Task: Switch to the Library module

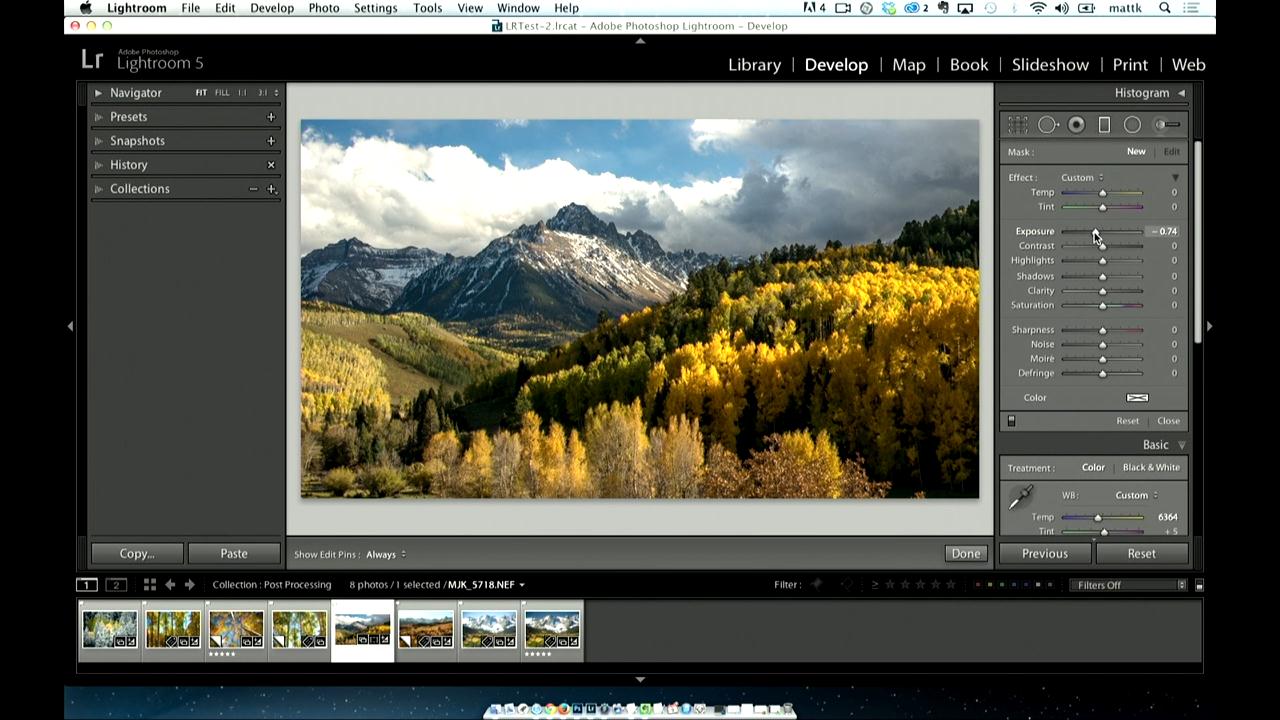Action: [754, 64]
